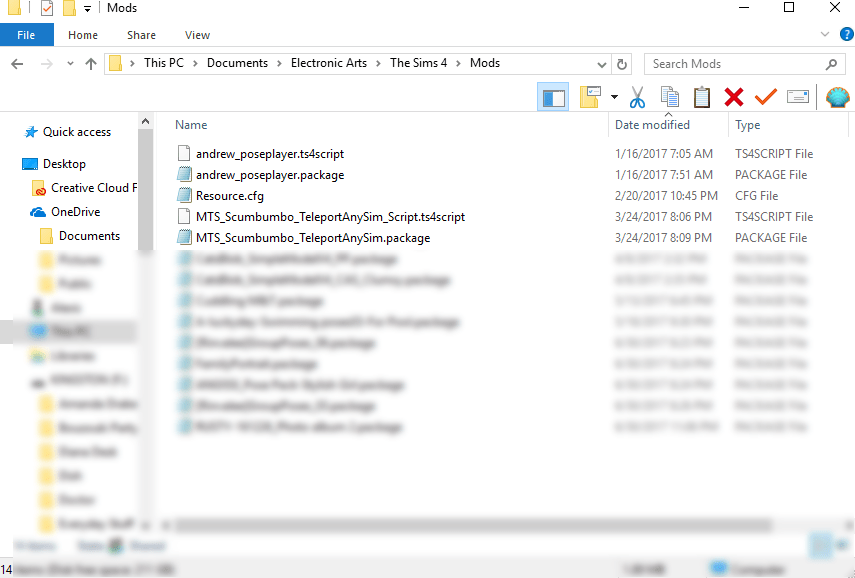855x578 pixels.
Task: Click the orange checkmark Properties icon
Action: [x=766, y=97]
